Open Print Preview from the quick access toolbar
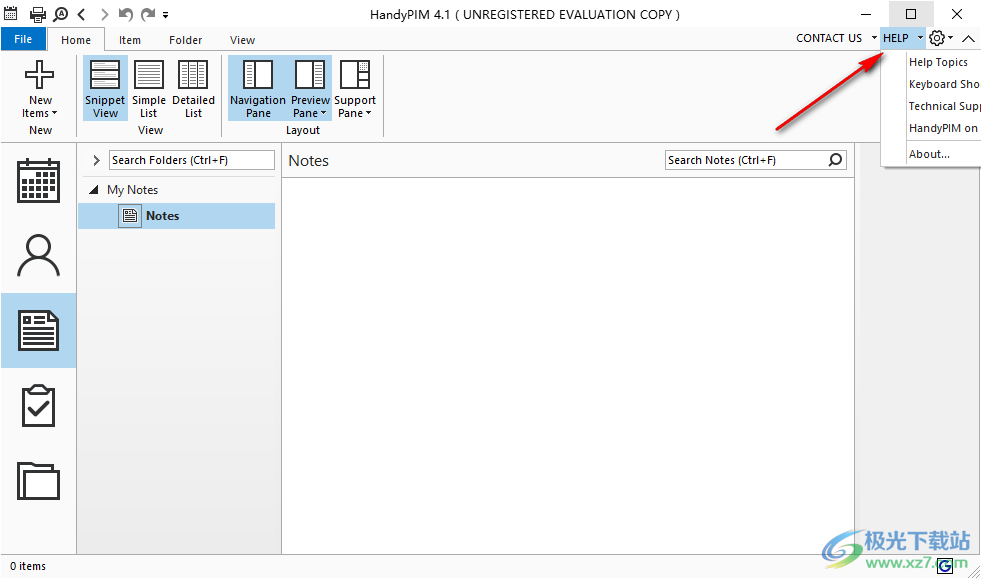This screenshot has width=981, height=579. pyautogui.click(x=61, y=14)
